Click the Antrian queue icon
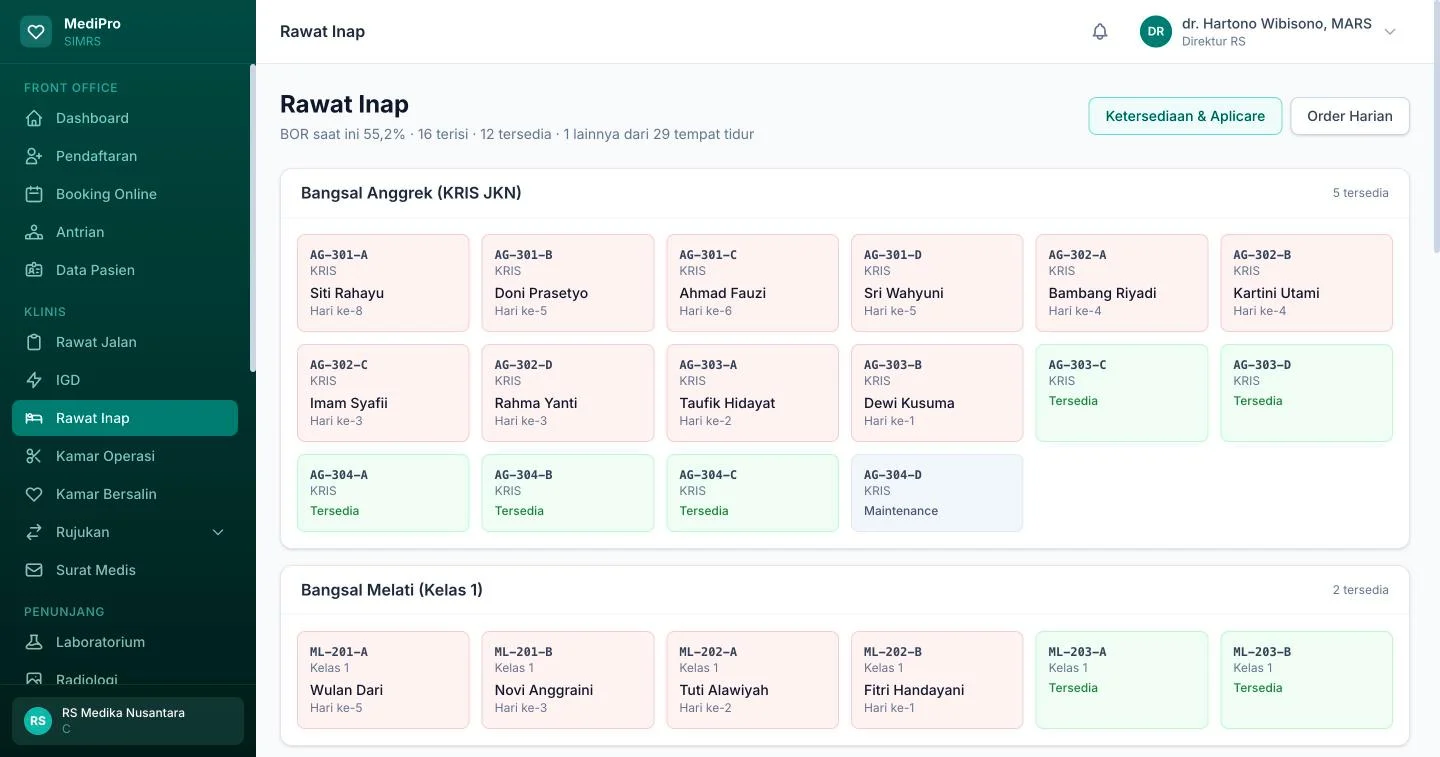The image size is (1440, 757). (34, 232)
